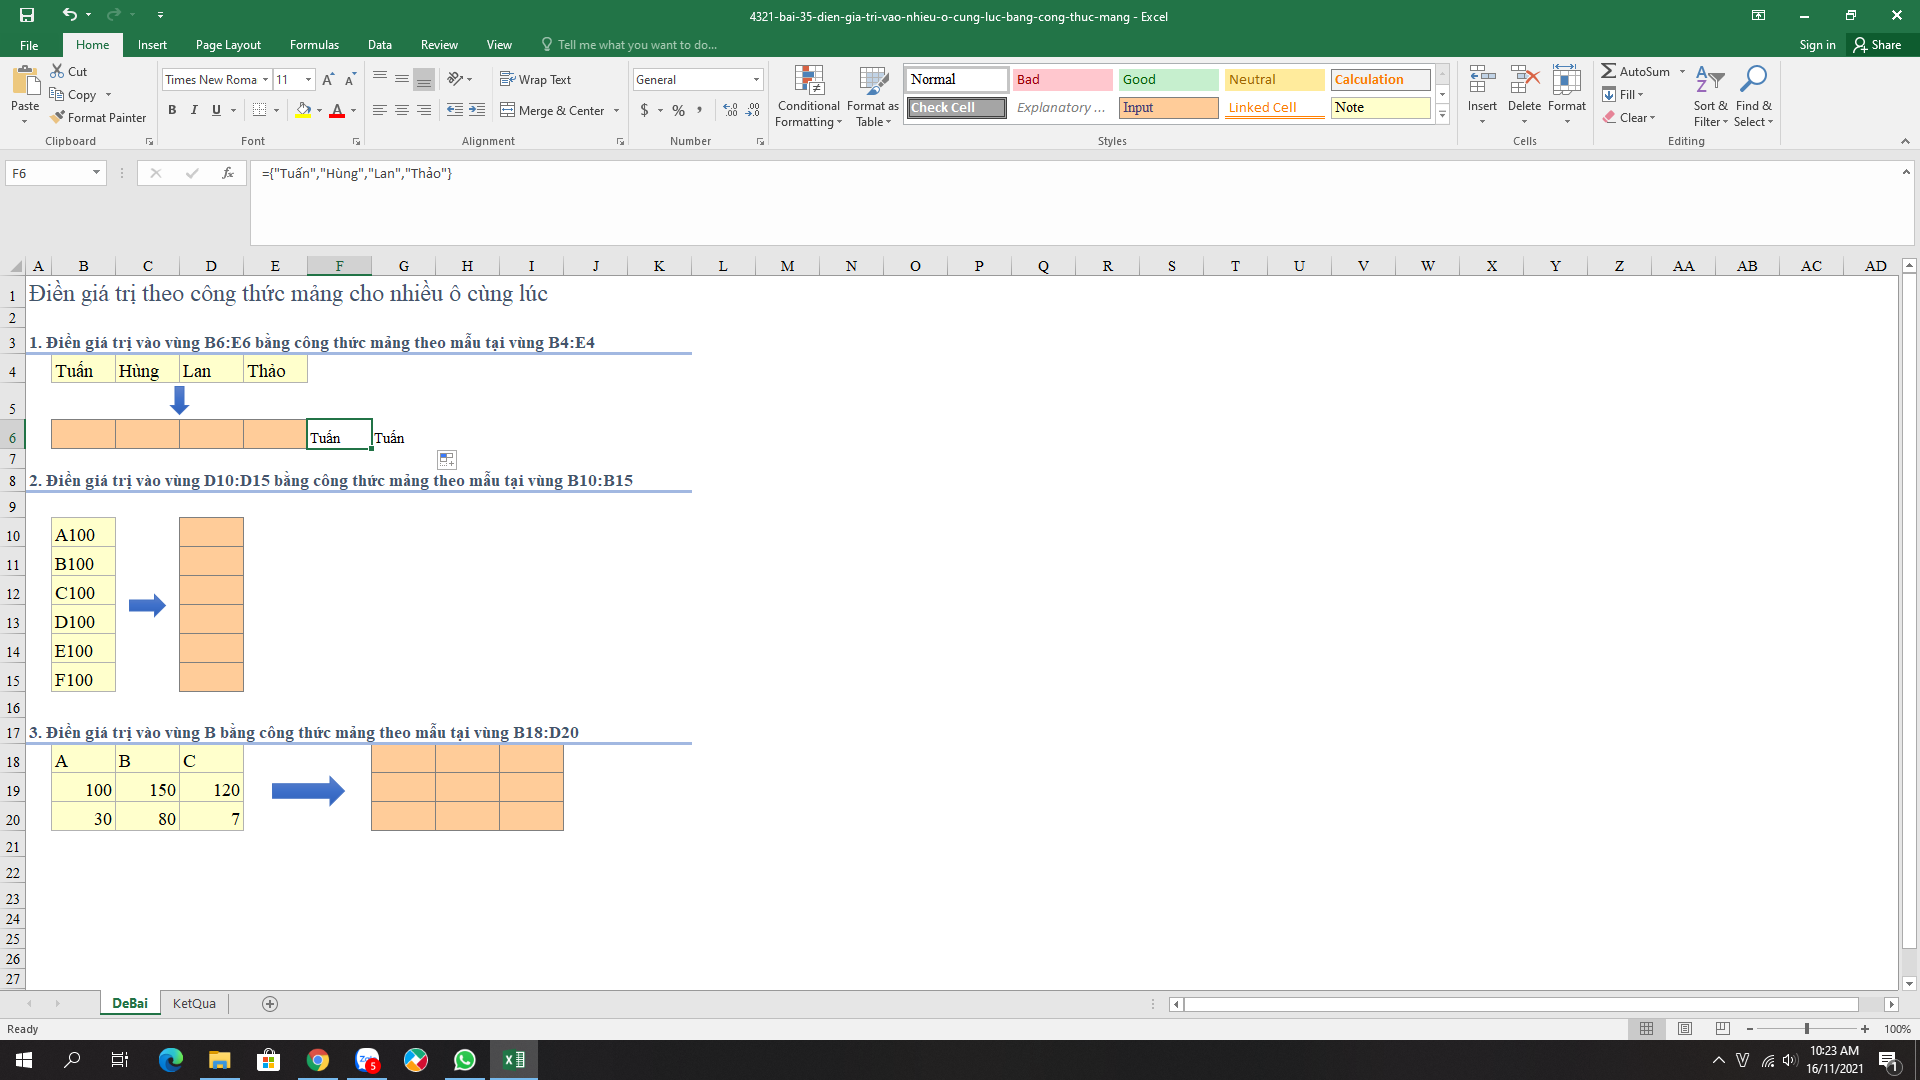This screenshot has height=1080, width=1920.
Task: Apply the Good cell style
Action: 1168,79
